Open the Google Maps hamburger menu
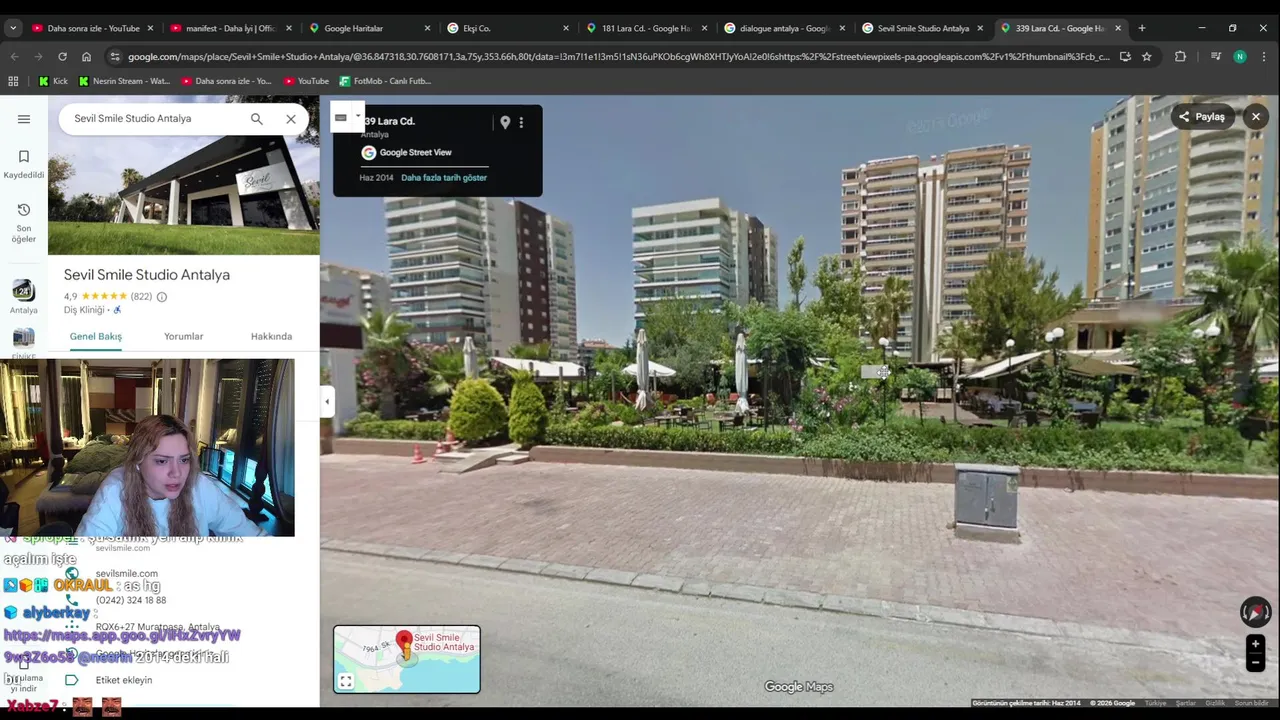 coord(24,119)
